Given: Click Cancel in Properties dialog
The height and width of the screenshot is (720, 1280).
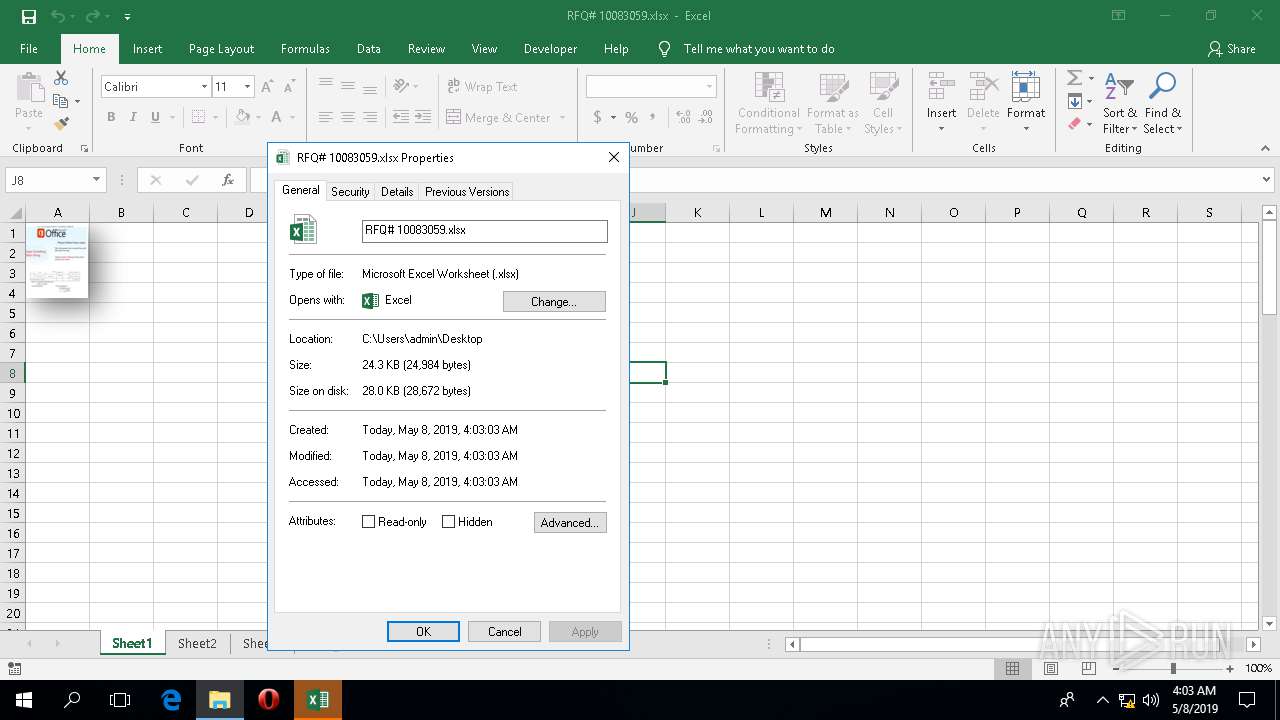Looking at the screenshot, I should [504, 631].
